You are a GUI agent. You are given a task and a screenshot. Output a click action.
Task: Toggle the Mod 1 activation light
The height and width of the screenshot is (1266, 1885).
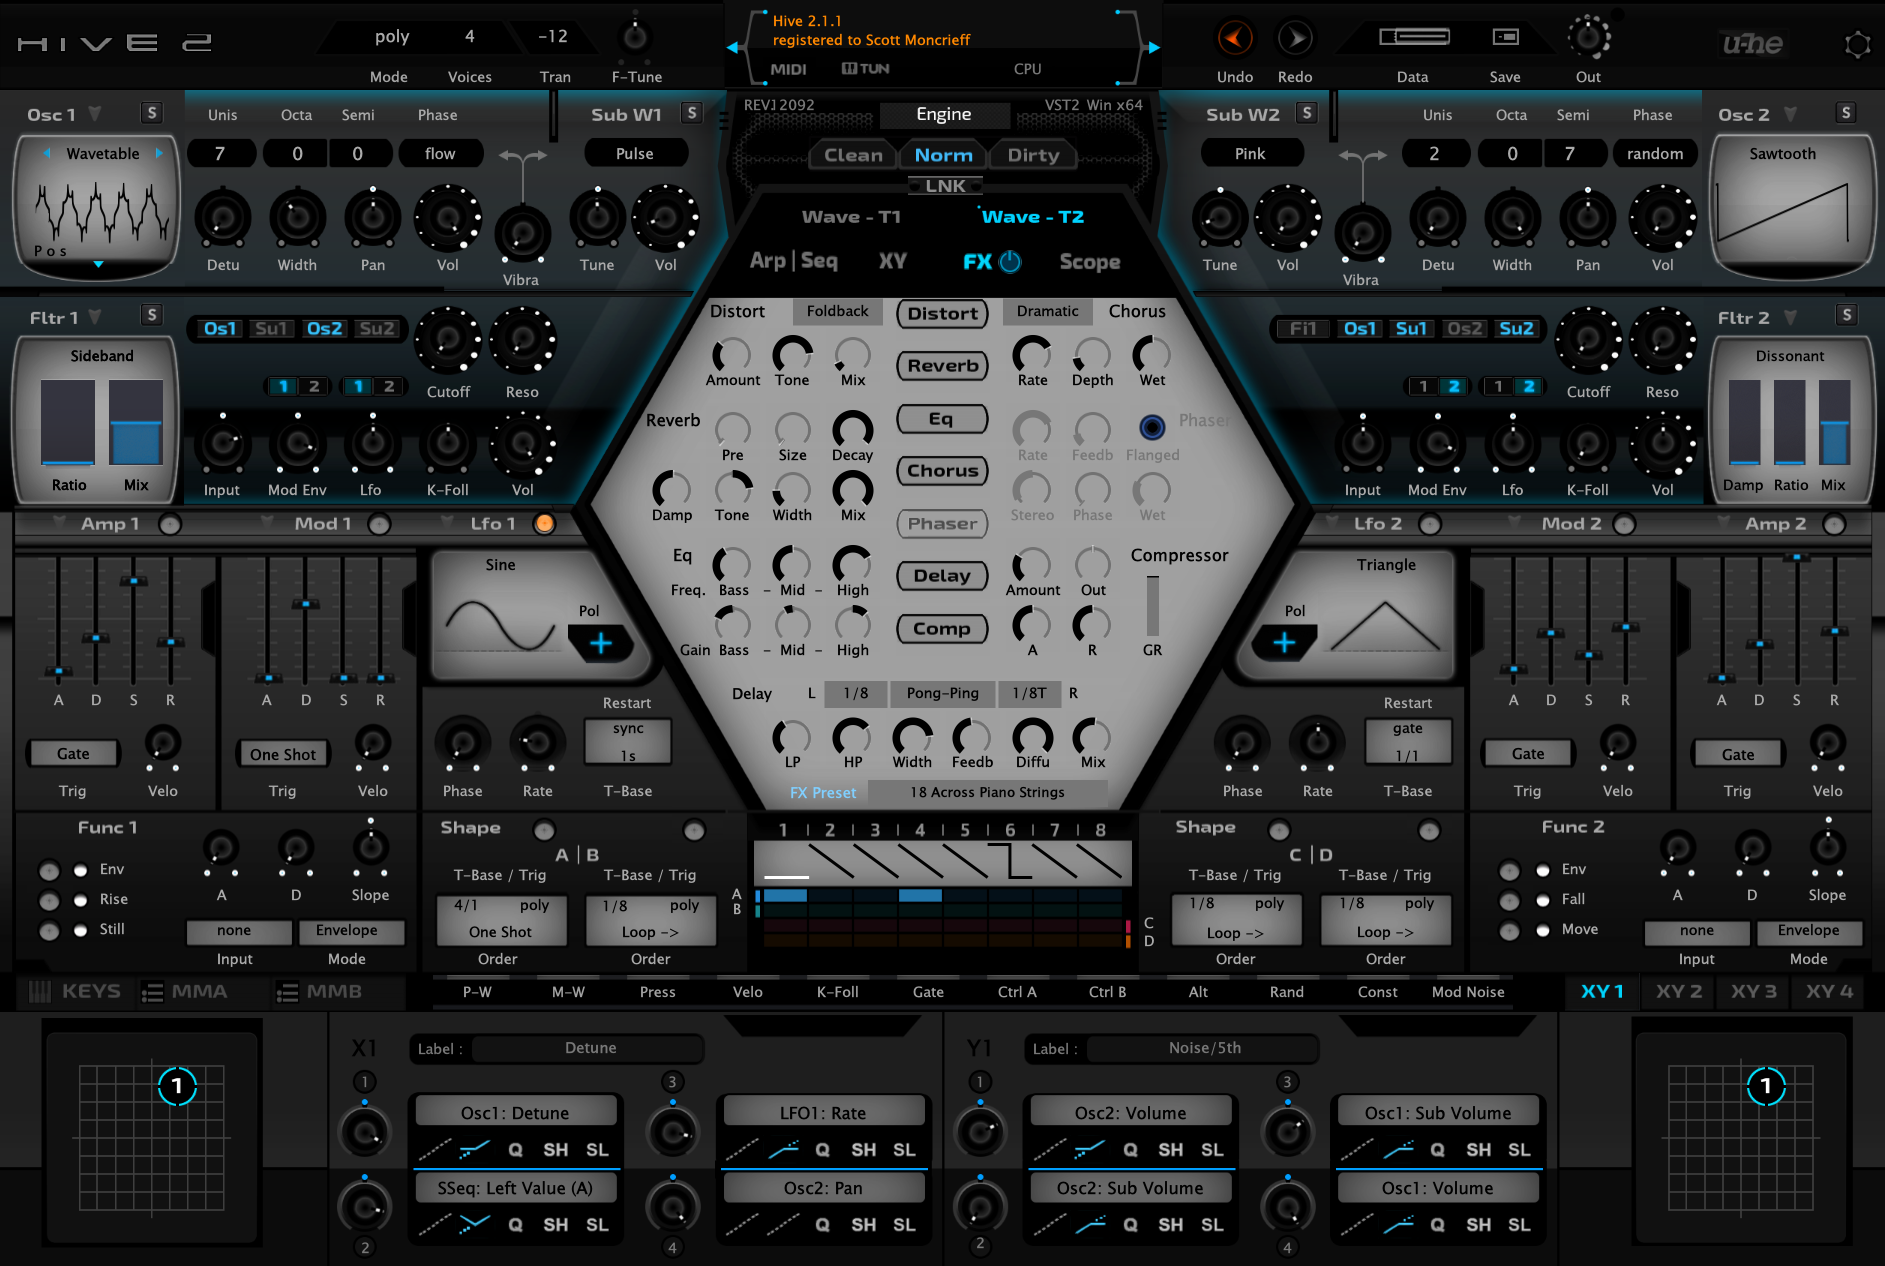(379, 523)
